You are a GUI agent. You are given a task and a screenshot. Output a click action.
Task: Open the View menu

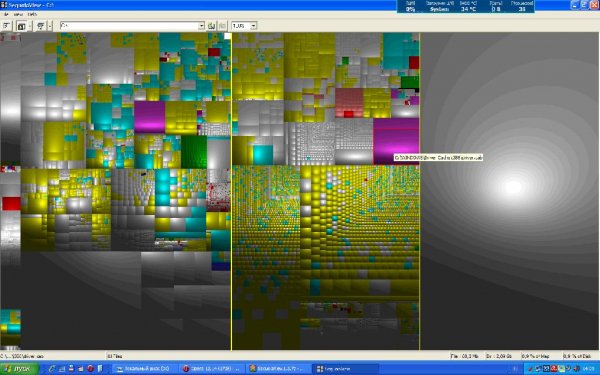pyautogui.click(x=18, y=14)
